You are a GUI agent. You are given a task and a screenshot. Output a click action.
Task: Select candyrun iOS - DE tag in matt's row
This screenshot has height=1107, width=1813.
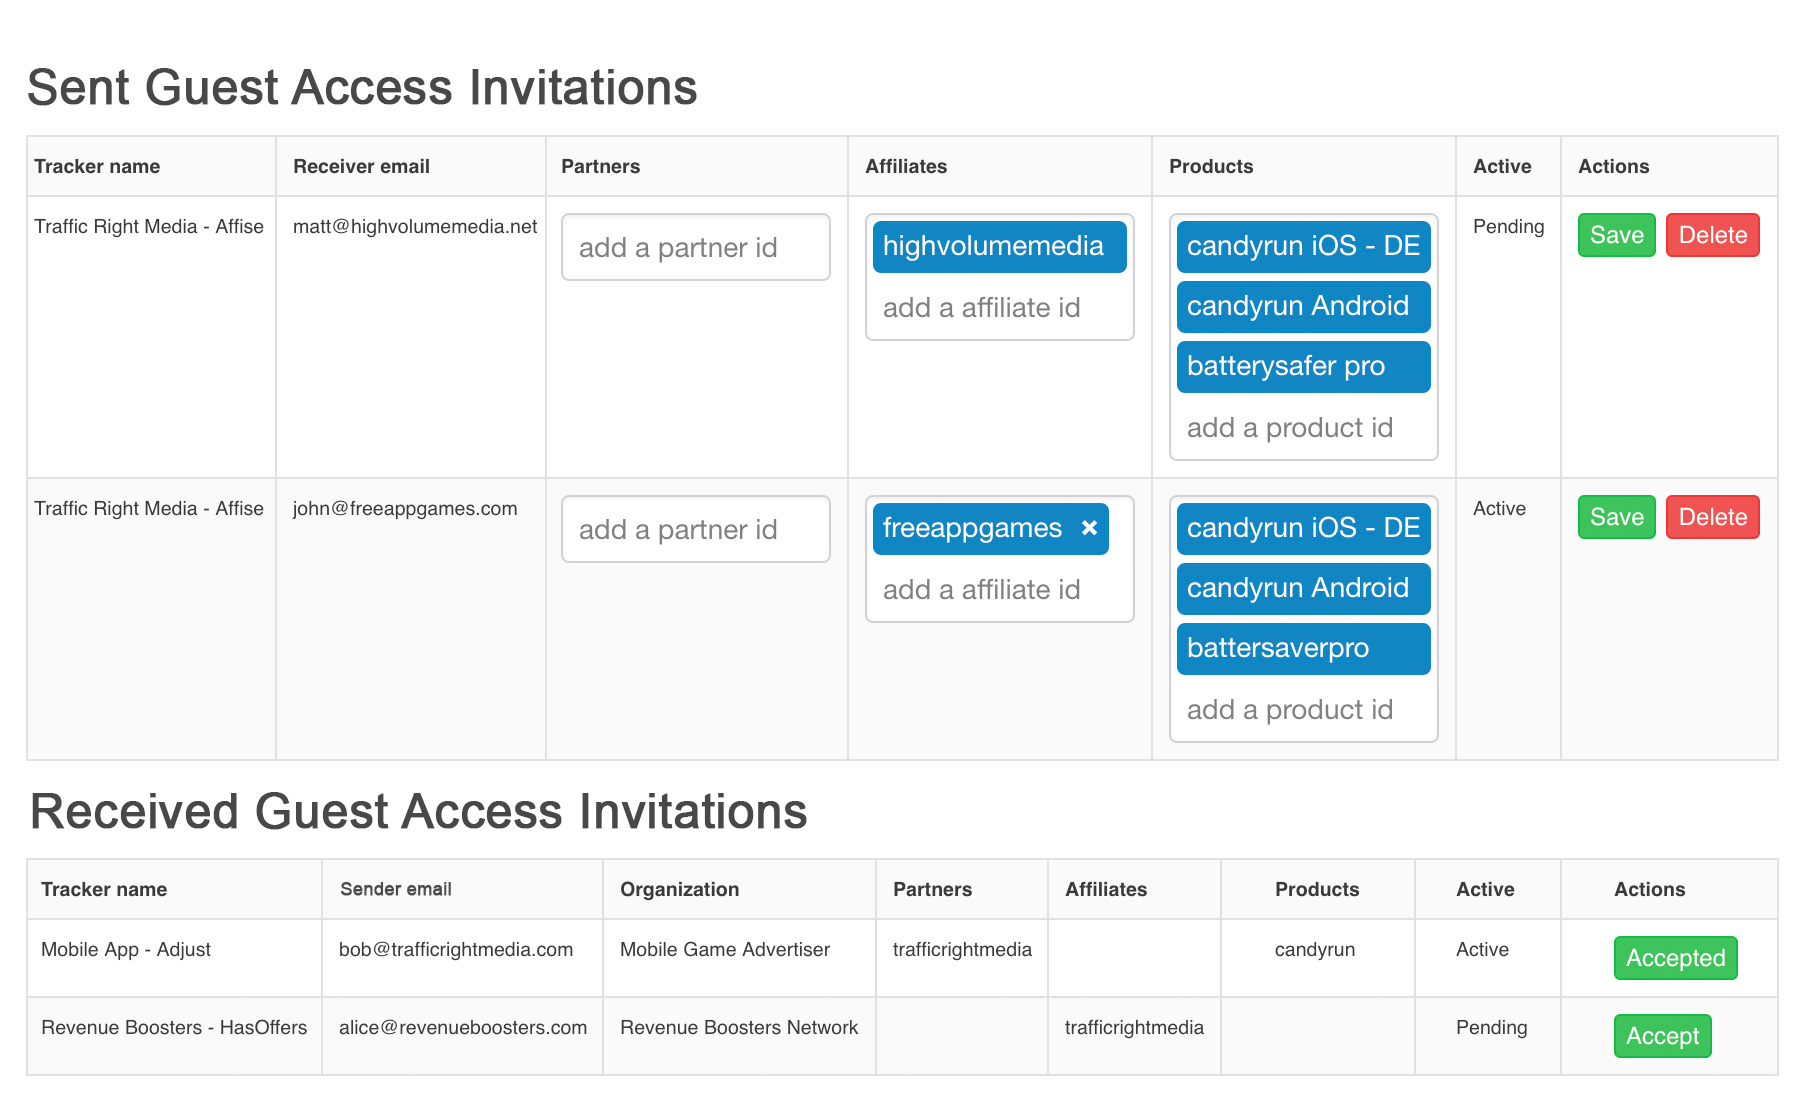pyautogui.click(x=1303, y=247)
